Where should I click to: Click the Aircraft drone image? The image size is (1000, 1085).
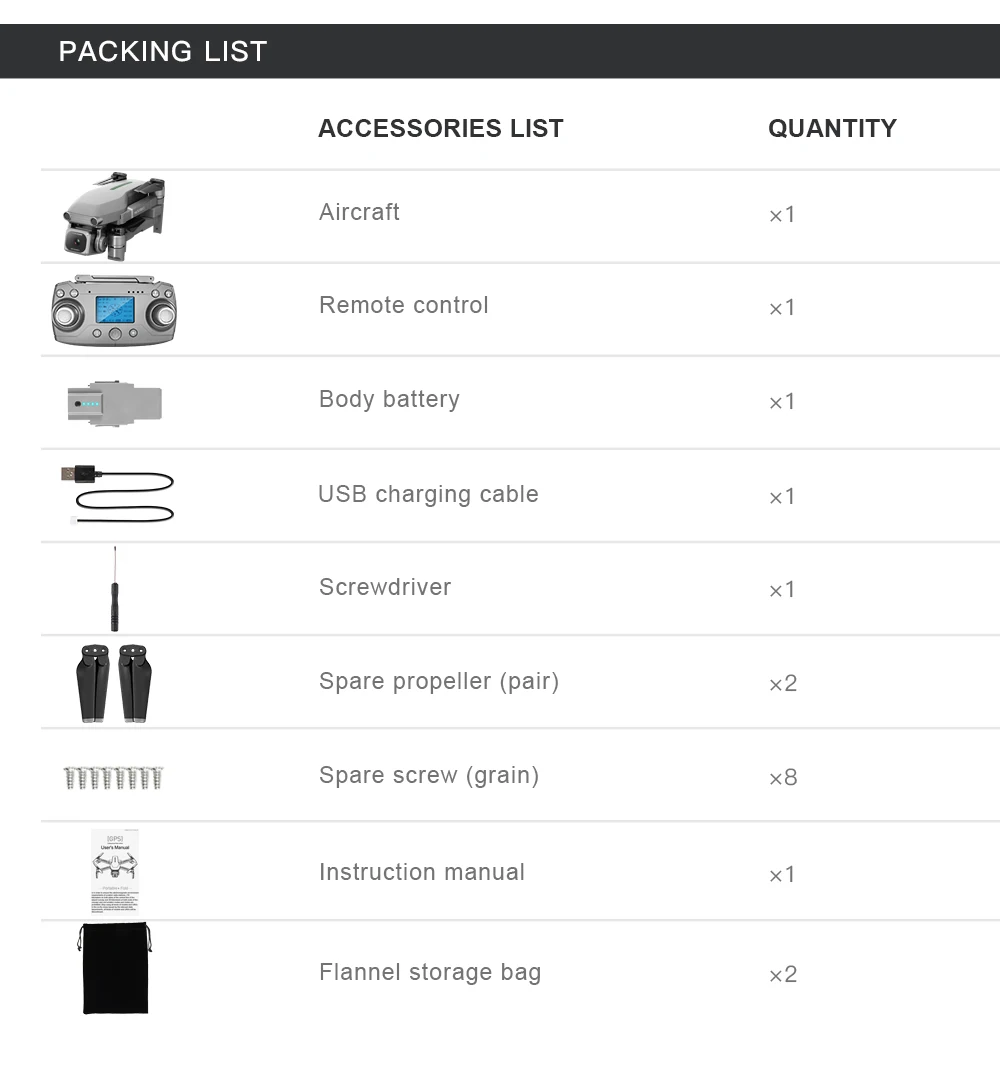point(114,216)
